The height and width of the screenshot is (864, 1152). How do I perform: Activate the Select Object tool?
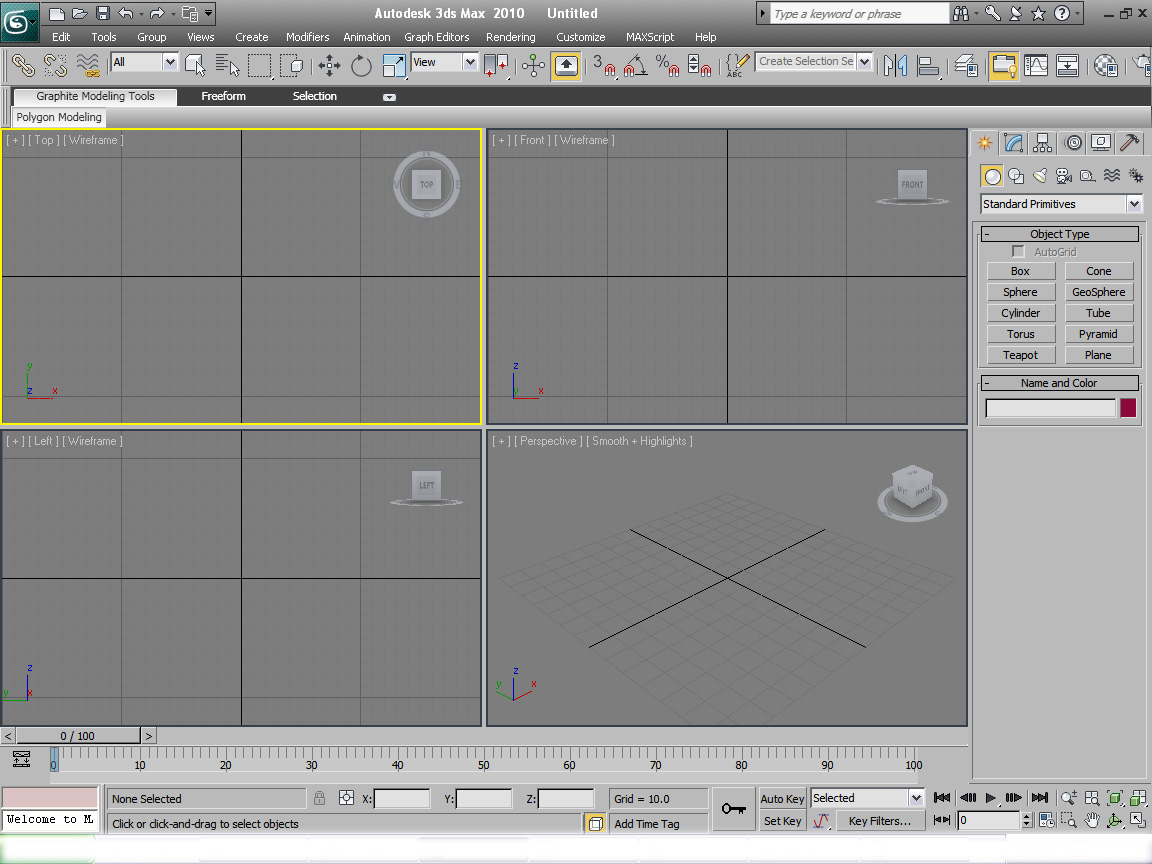(x=195, y=65)
